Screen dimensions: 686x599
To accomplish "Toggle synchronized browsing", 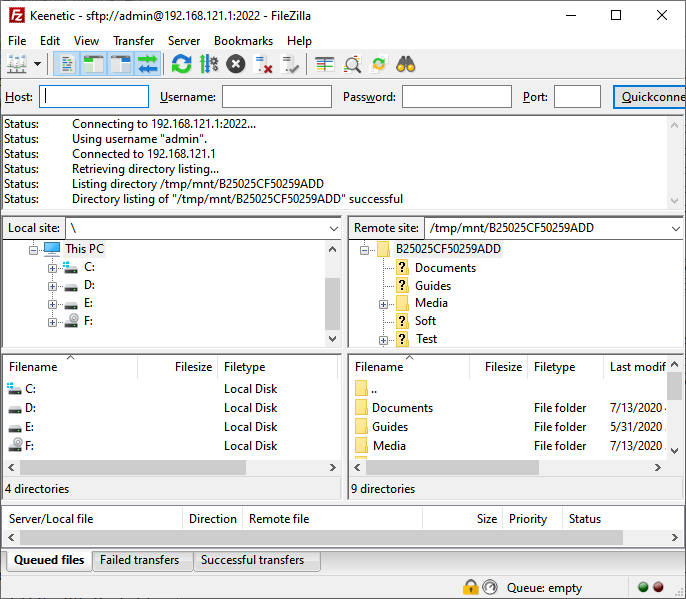I will tap(379, 64).
